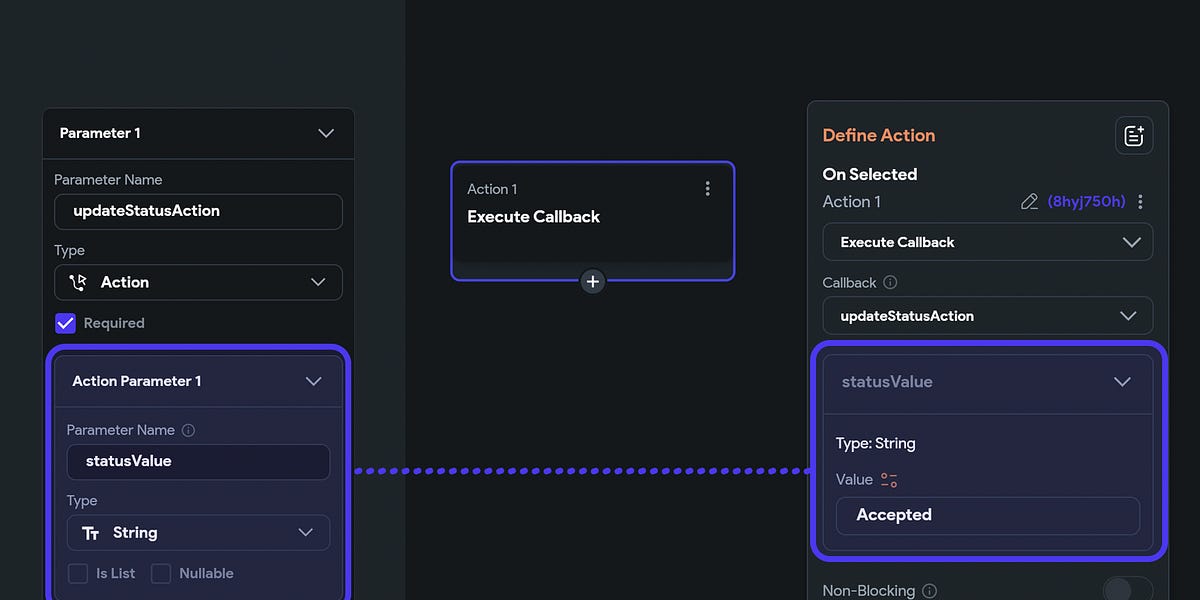Check the Is List checkbox
Image resolution: width=1200 pixels, height=600 pixels.
click(77, 573)
